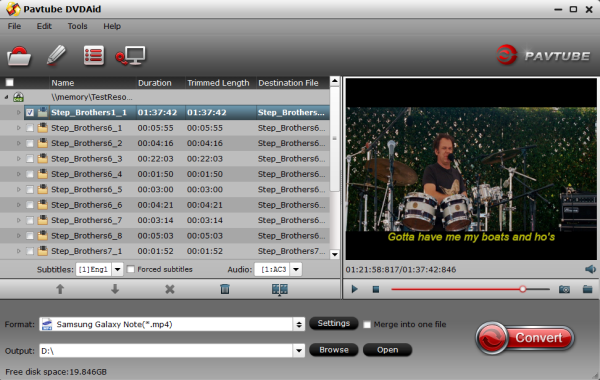This screenshot has width=600, height=380.
Task: Play the preview video
Action: pyautogui.click(x=354, y=289)
